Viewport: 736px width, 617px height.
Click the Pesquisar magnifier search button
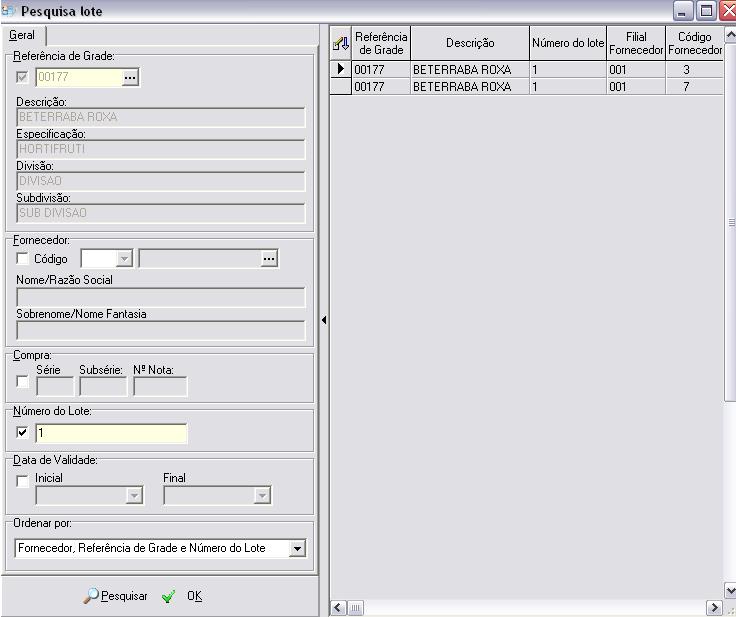(116, 596)
